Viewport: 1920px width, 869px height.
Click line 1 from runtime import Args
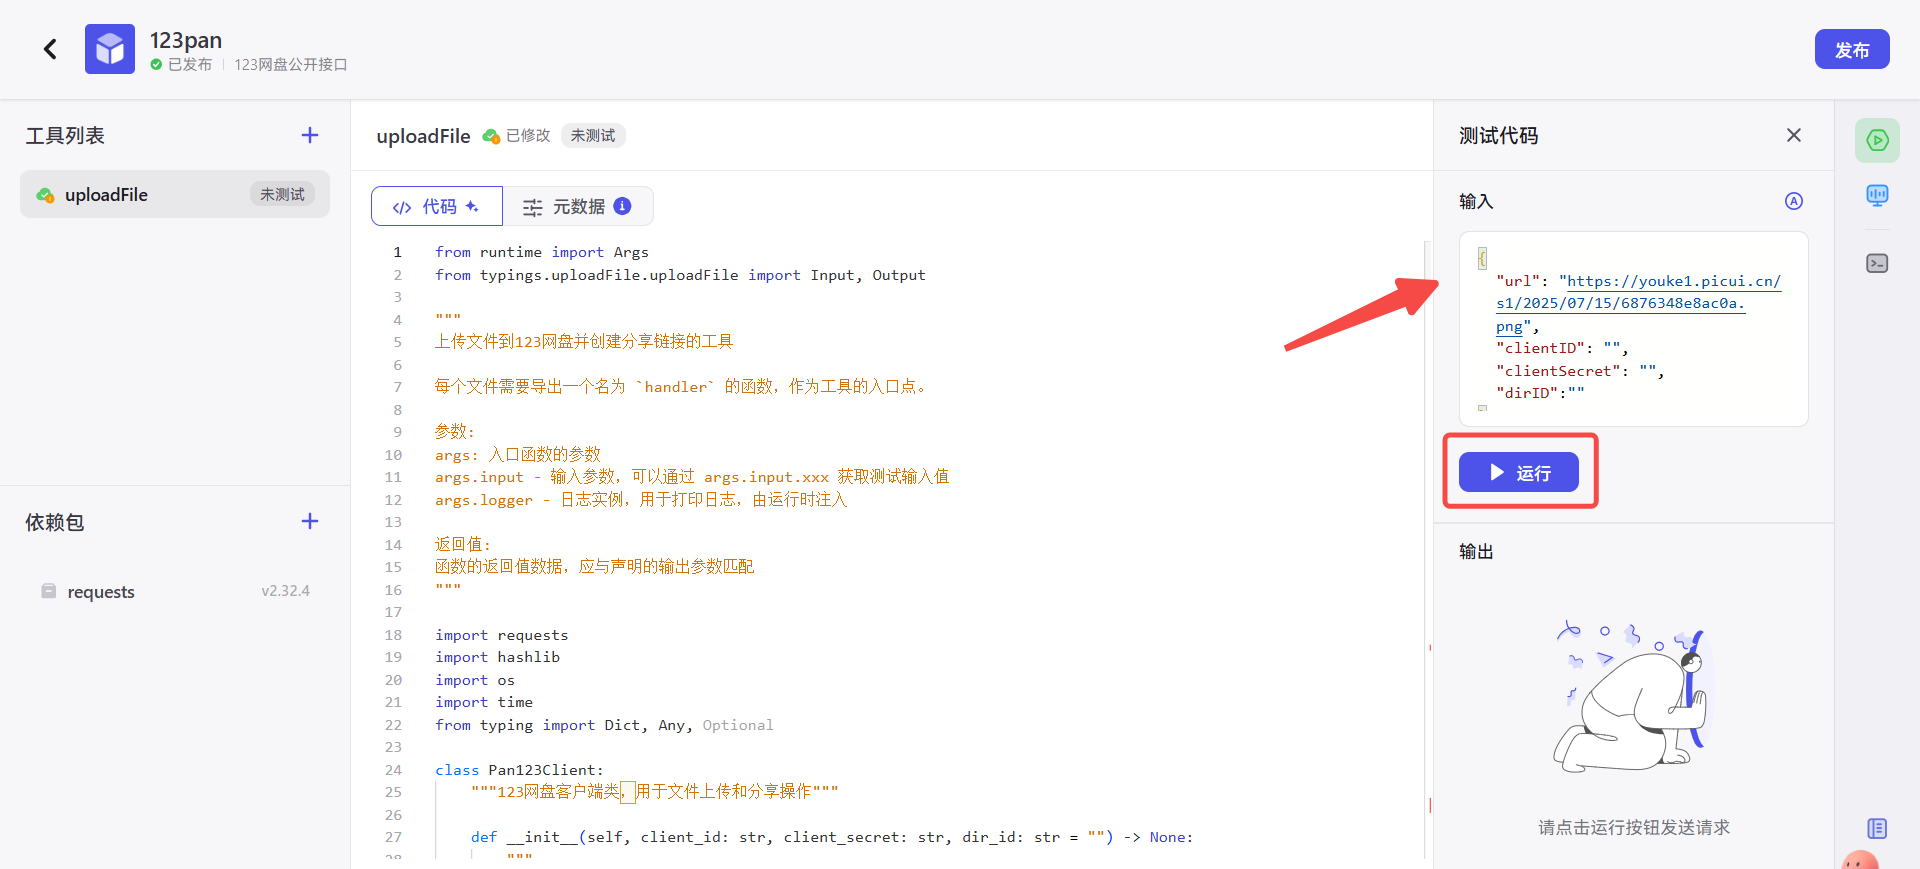[x=542, y=252]
